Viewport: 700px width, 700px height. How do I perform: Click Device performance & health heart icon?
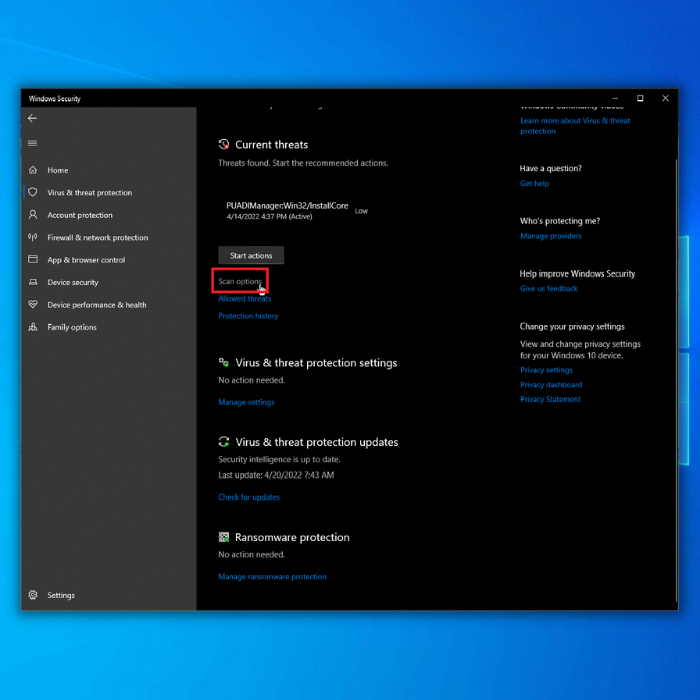[33, 304]
